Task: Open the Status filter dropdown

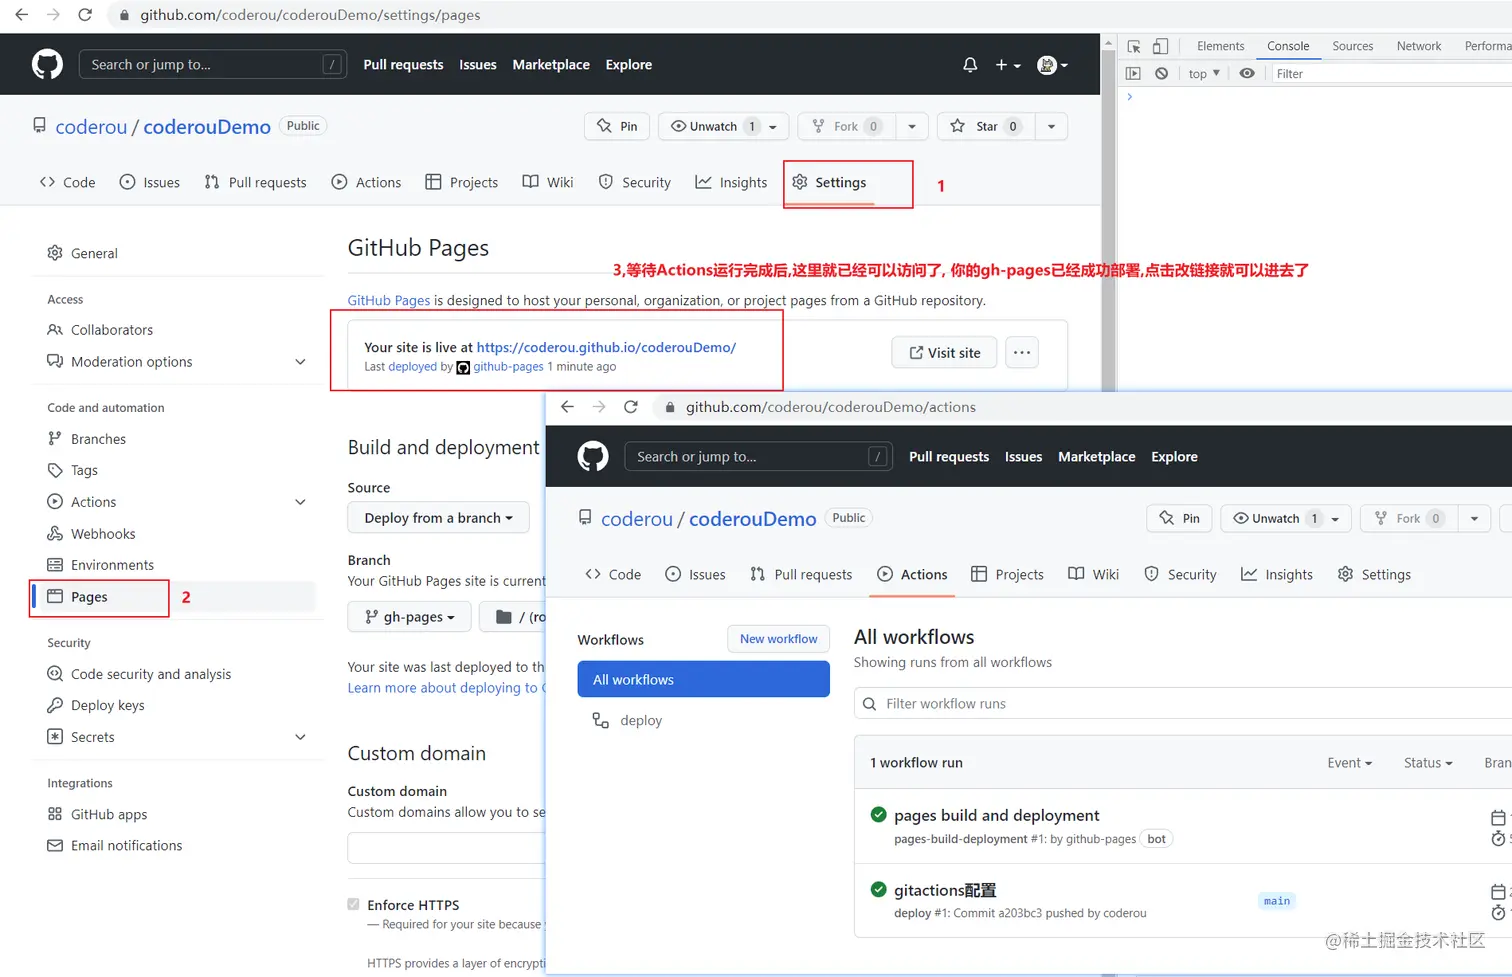Action: tap(1427, 763)
